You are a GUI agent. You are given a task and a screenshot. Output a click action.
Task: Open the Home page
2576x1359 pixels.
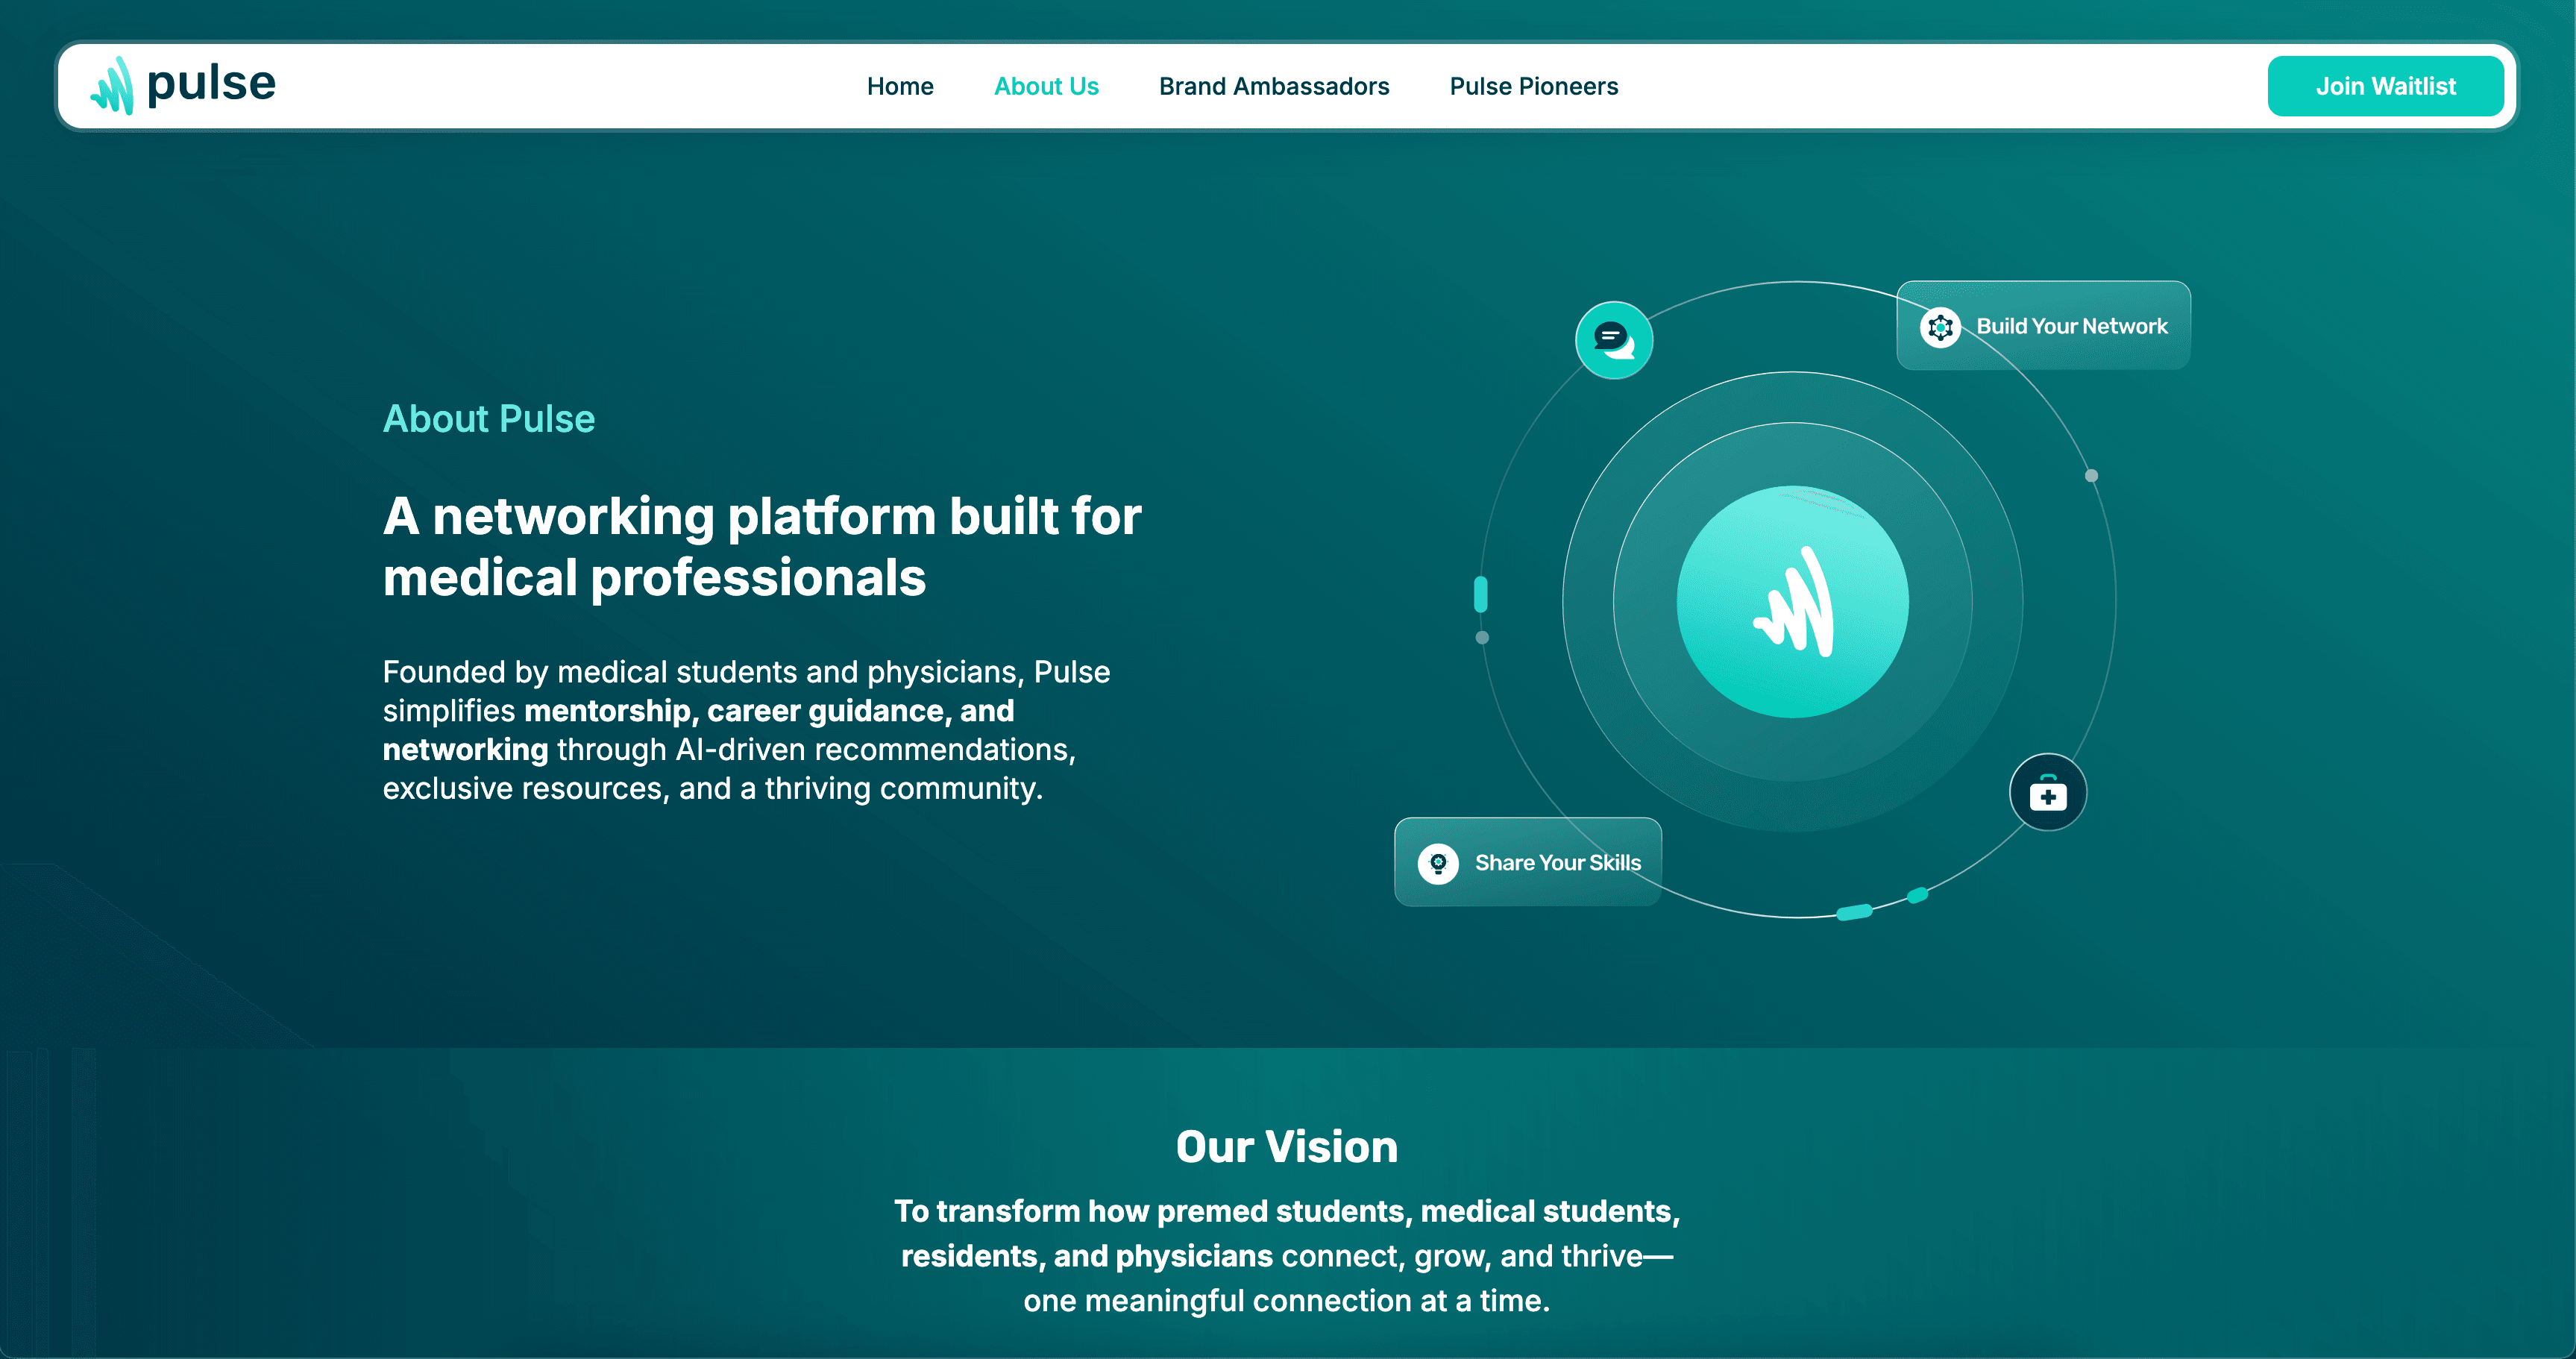[900, 87]
